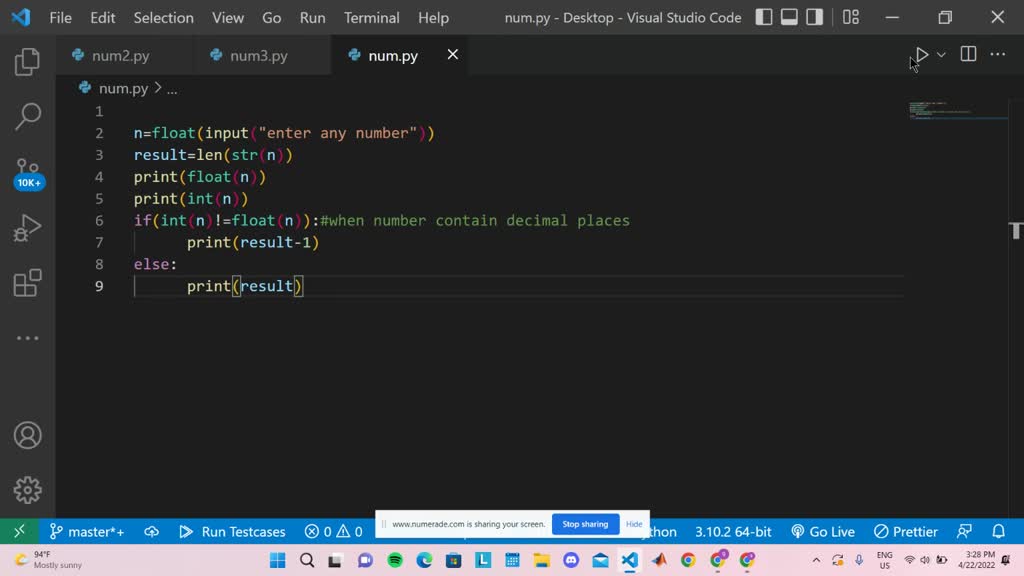Run the num.py Python file
The height and width of the screenshot is (576, 1024).
coord(919,55)
